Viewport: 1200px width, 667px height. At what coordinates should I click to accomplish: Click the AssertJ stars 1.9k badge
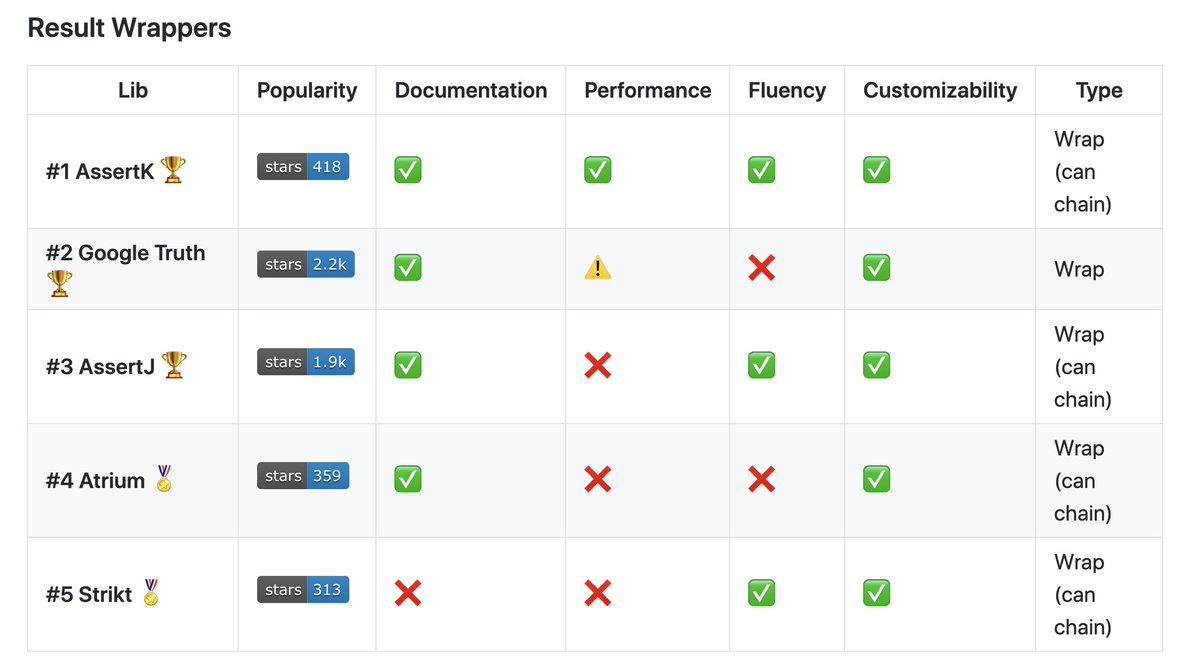pos(306,362)
